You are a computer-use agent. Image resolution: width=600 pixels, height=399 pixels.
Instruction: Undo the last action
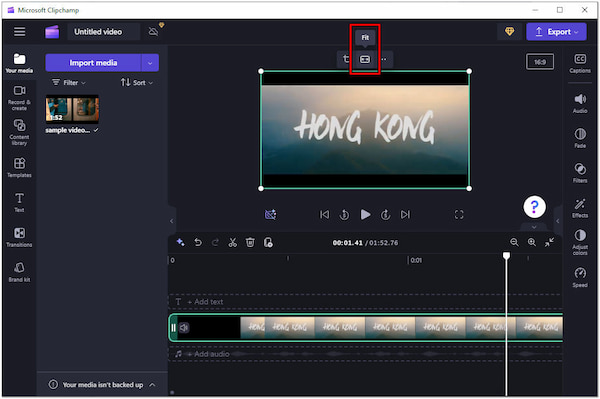pos(198,242)
